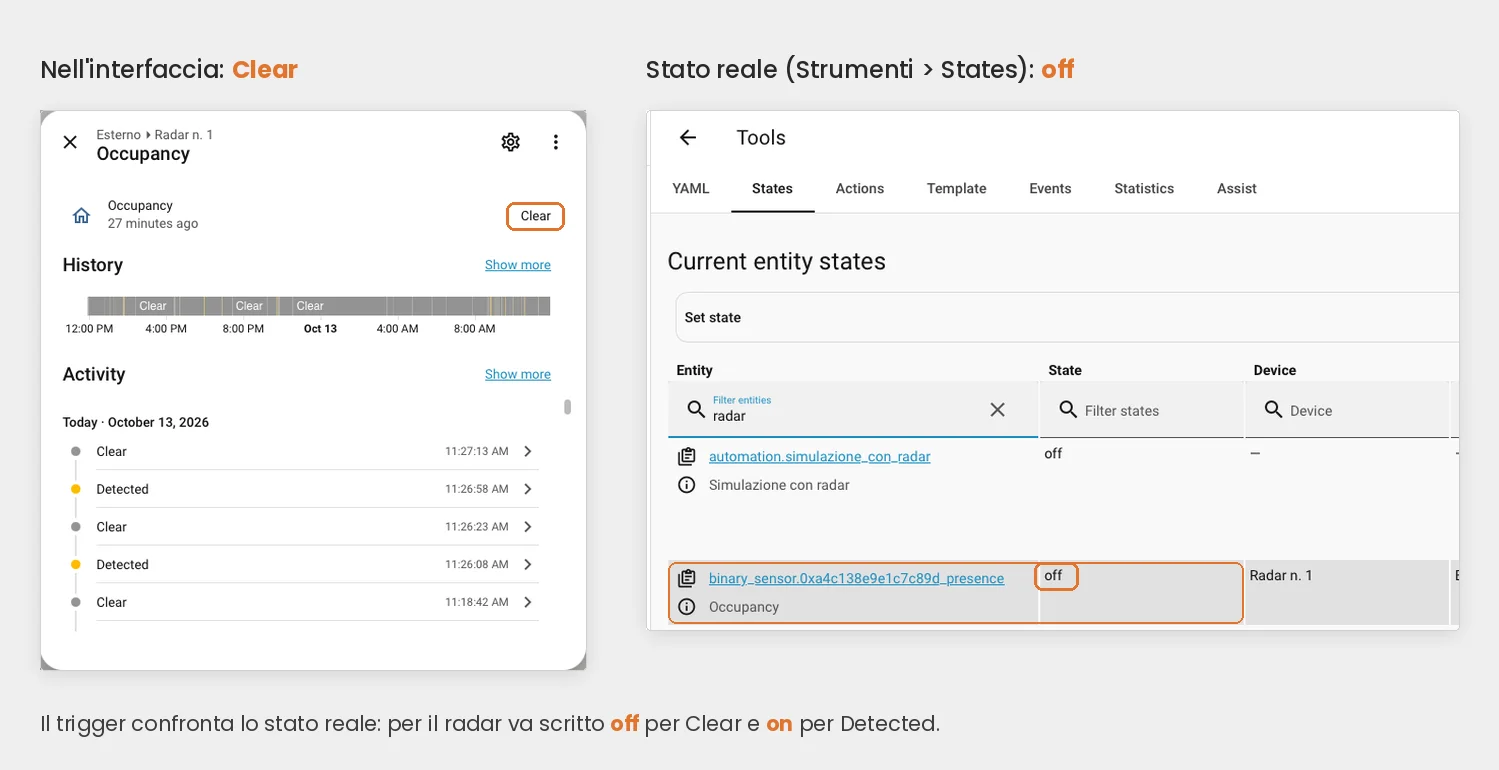Screen dimensions: 1499x770
Task: Open the Statistics tab
Action: point(1144,188)
